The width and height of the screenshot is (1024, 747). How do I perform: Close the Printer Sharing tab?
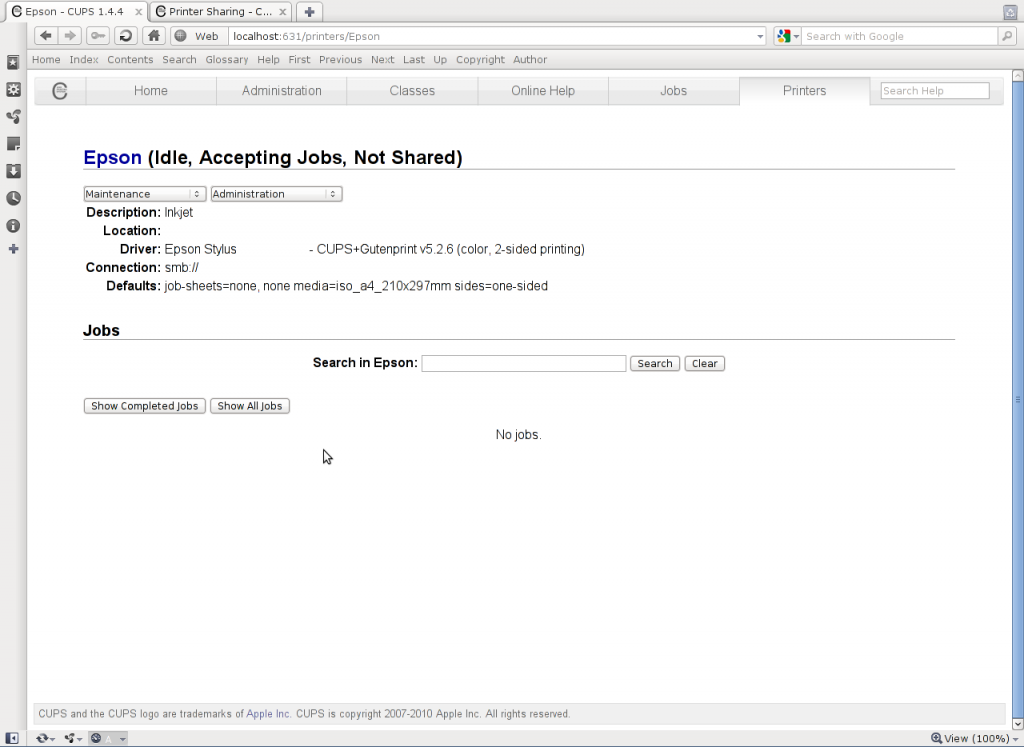coord(282,12)
